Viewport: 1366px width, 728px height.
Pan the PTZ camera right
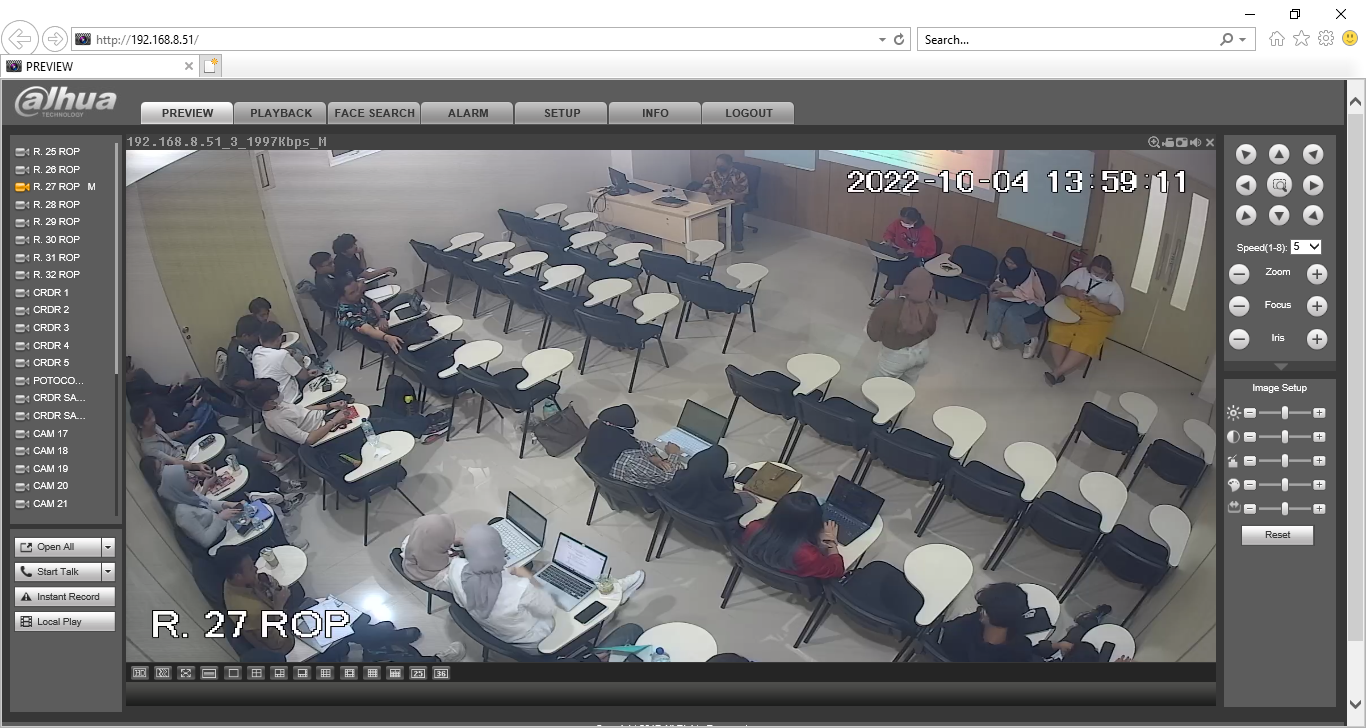coord(1313,185)
